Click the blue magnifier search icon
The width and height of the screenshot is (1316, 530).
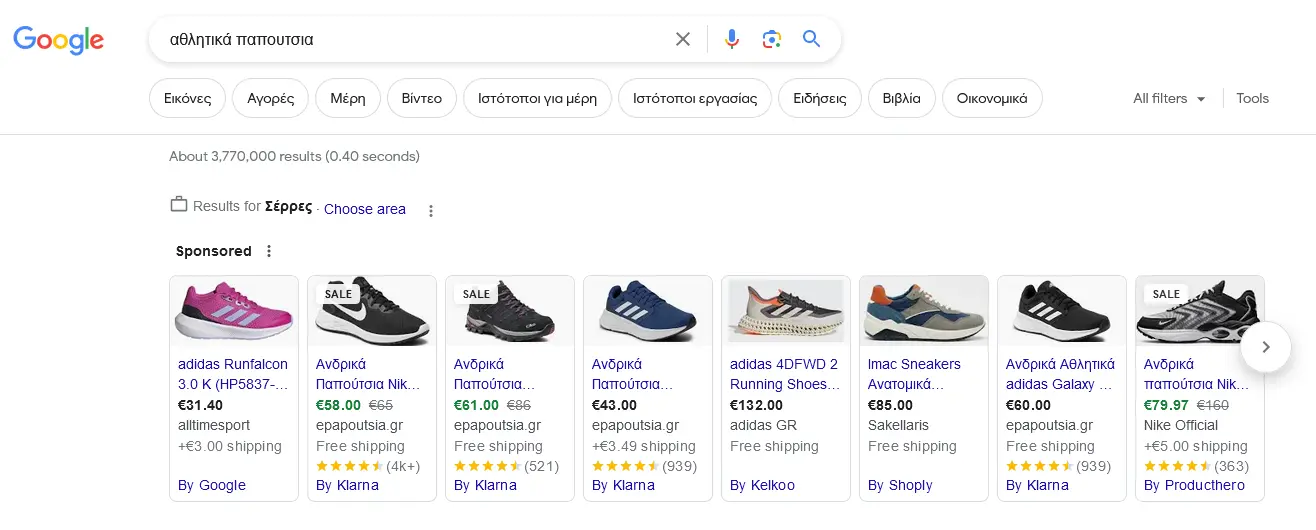click(x=811, y=39)
